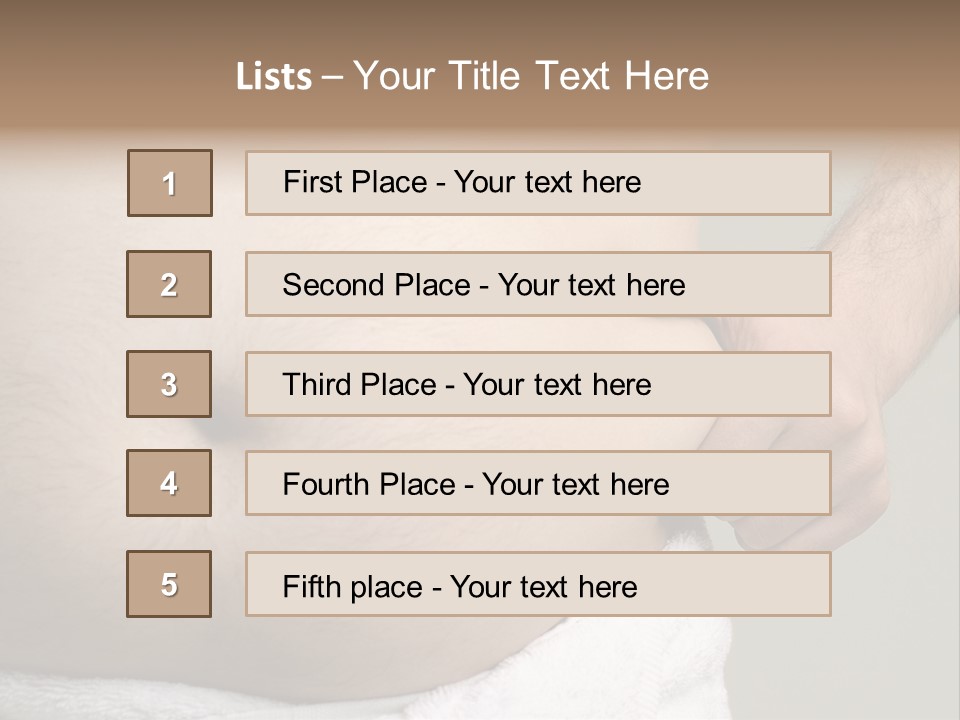This screenshot has height=720, width=960.
Task: Select the number 4 square
Action: click(x=169, y=483)
